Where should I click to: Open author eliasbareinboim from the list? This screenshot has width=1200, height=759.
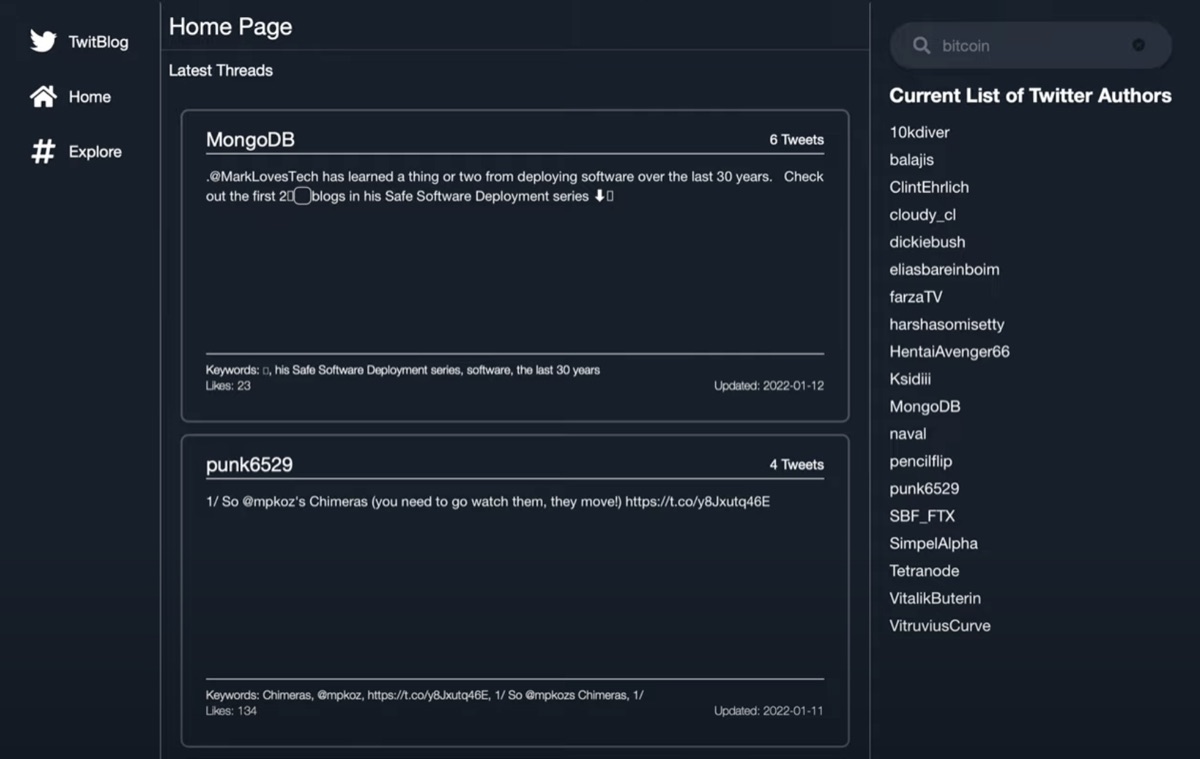[944, 269]
